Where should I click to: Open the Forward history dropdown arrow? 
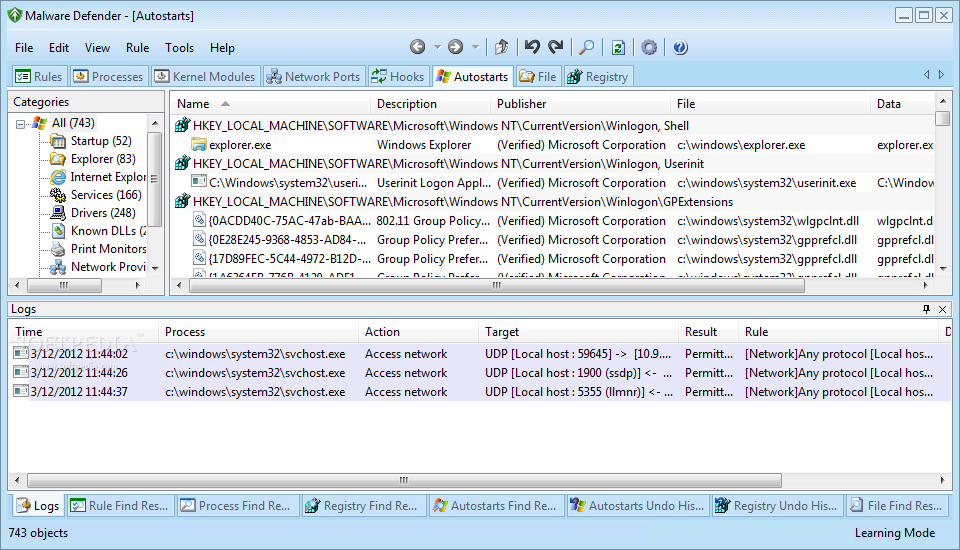[x=475, y=47]
